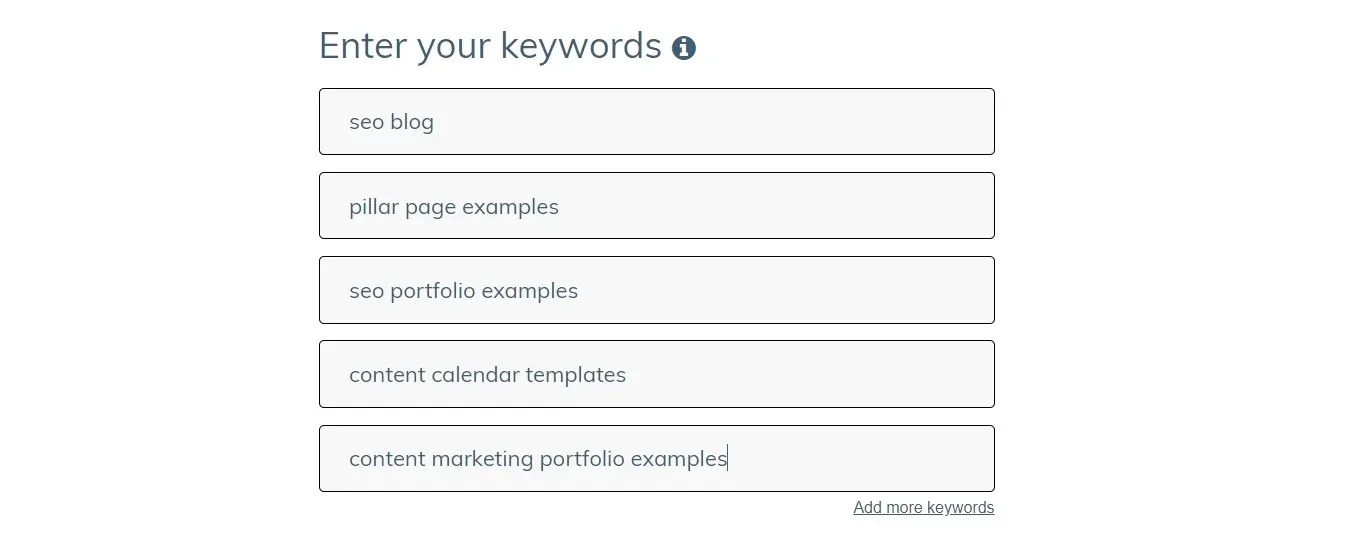Click 'examples' in the pillar page field
The width and height of the screenshot is (1364, 535).
click(x=510, y=207)
